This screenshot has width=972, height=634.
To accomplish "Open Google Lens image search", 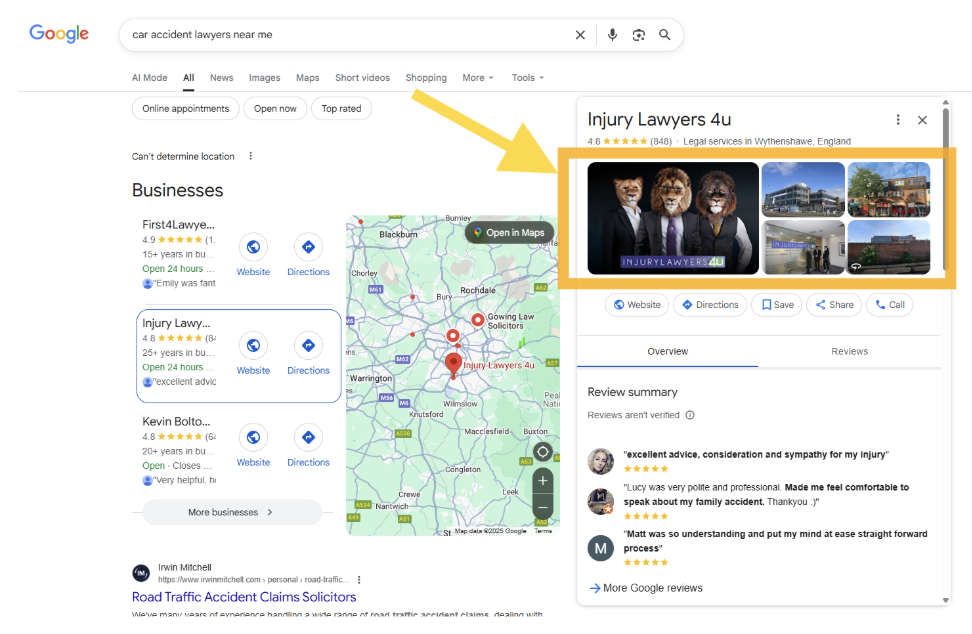I will tap(639, 35).
